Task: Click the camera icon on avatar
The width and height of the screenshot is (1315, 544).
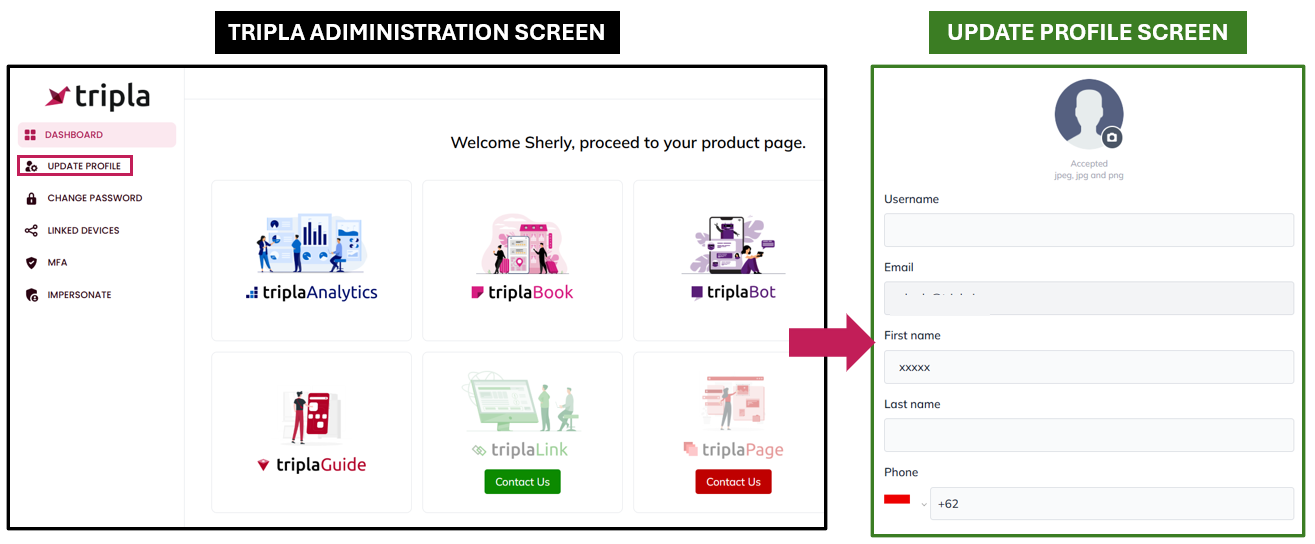Action: (x=1111, y=138)
